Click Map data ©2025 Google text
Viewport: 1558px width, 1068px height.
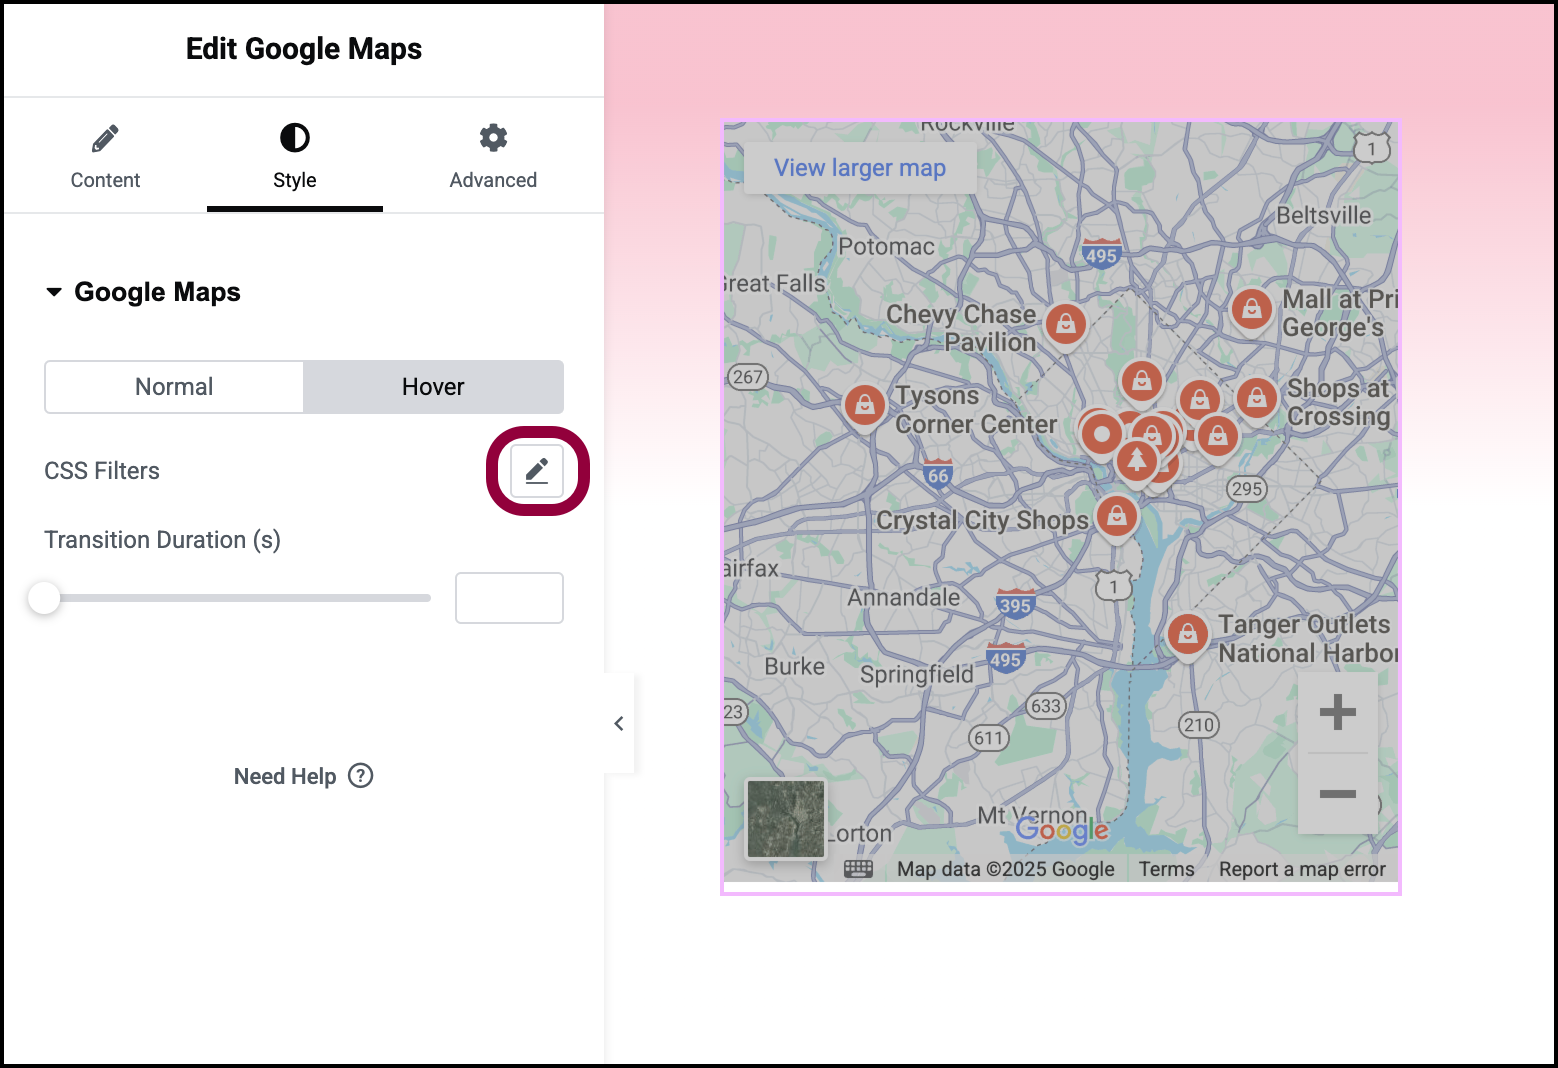pos(1006,869)
